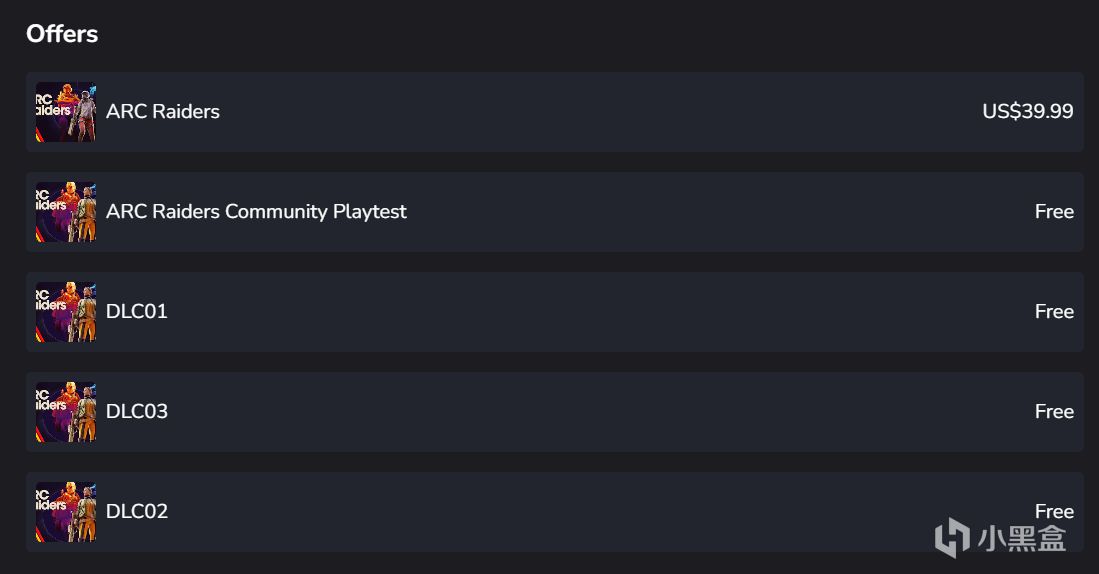Click the Offers section heading
This screenshot has width=1099, height=574.
(x=62, y=34)
